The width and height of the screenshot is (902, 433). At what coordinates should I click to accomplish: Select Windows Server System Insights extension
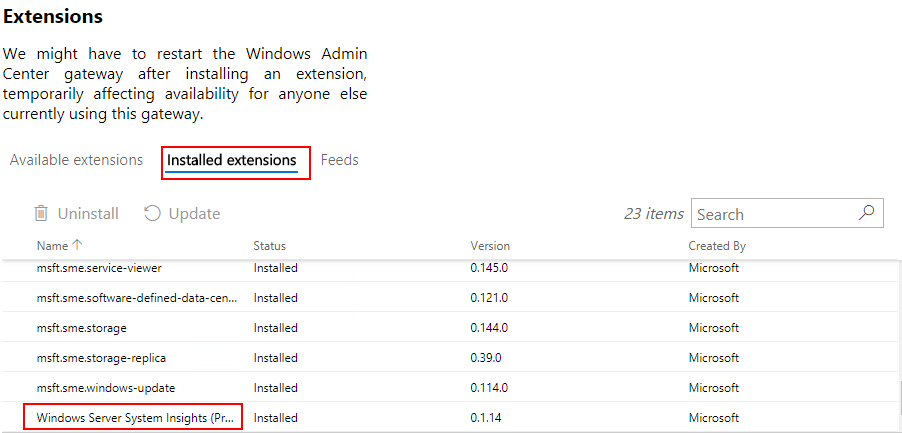(x=134, y=418)
